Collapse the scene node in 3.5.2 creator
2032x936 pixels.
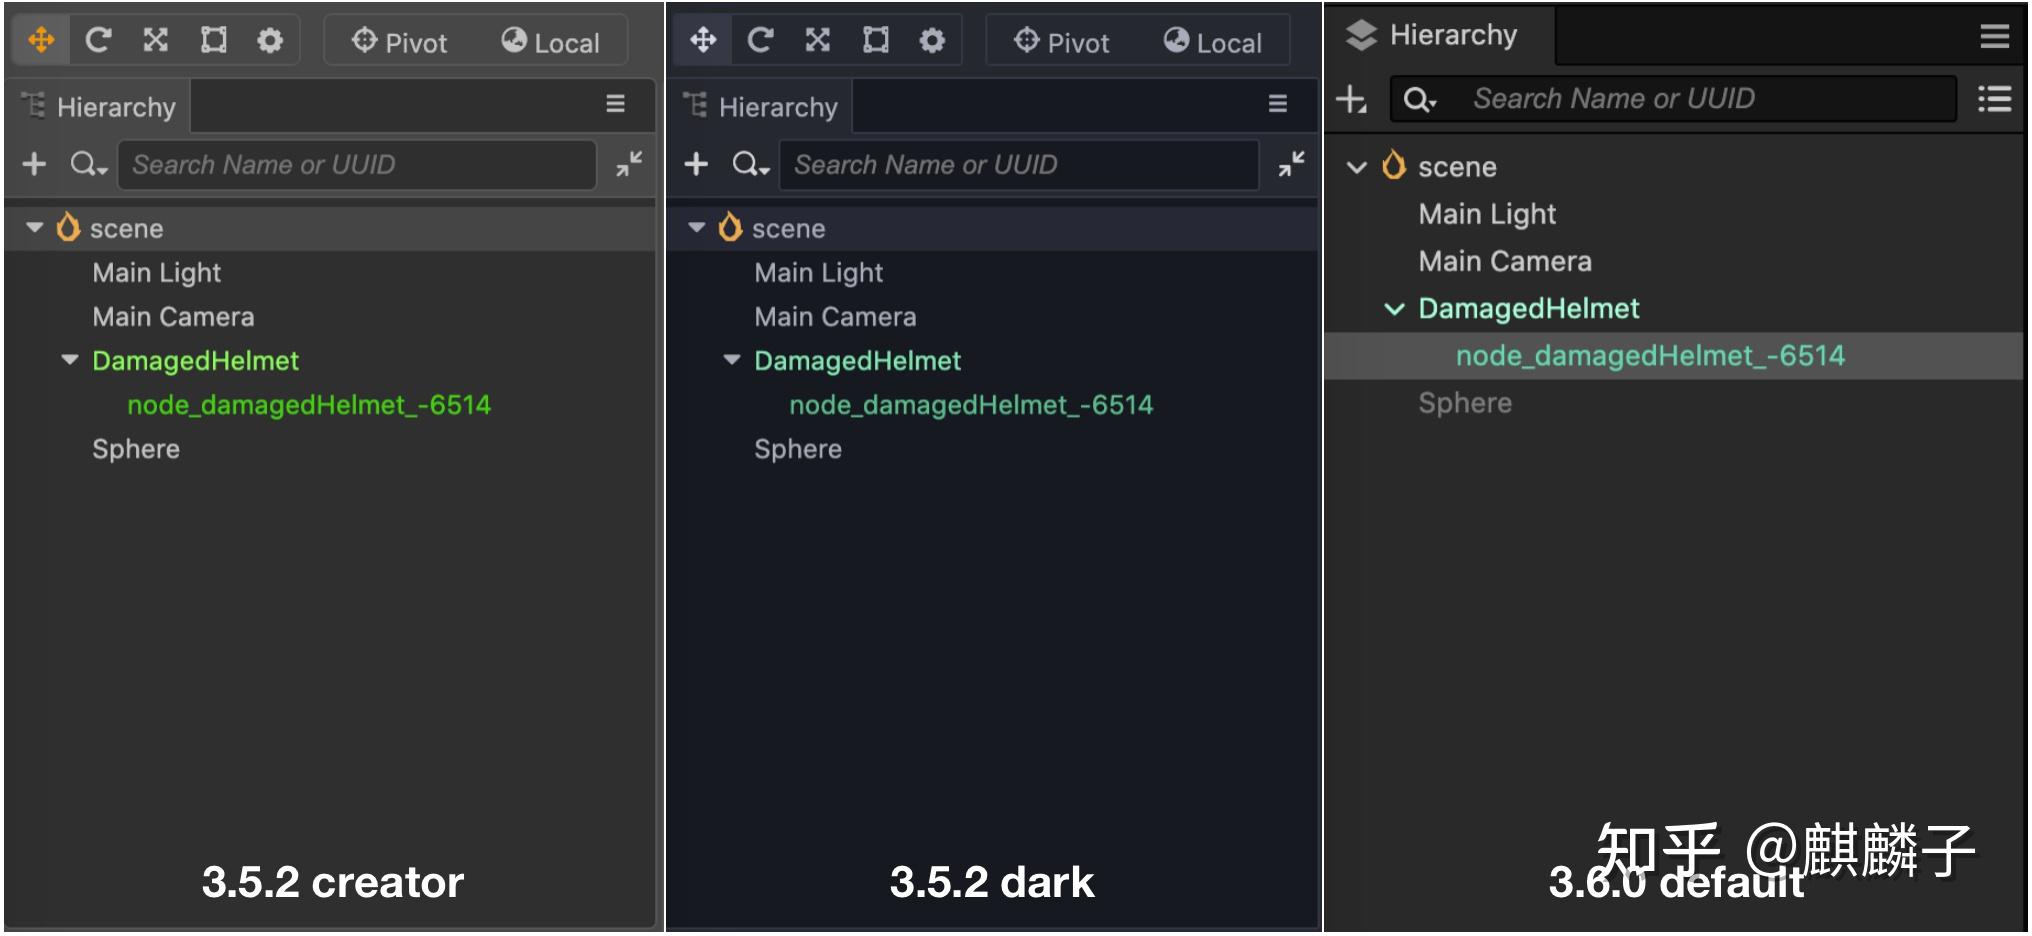click(x=35, y=228)
